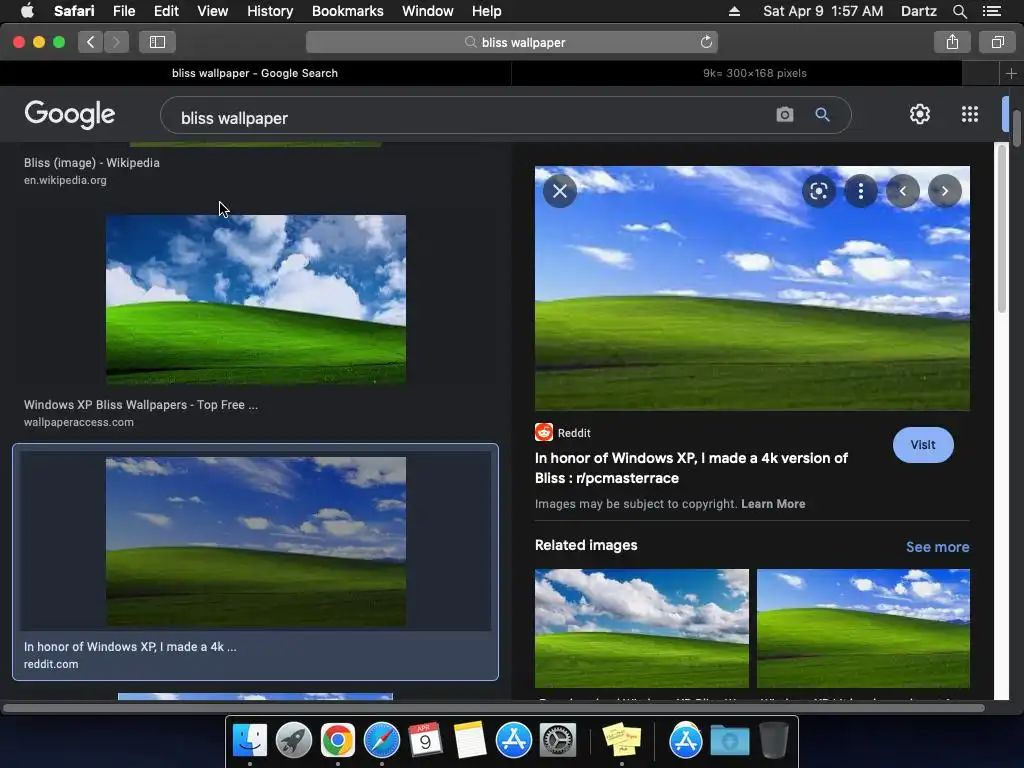Viewport: 1024px width, 768px height.
Task: Open the Edit menu
Action: coord(166,11)
